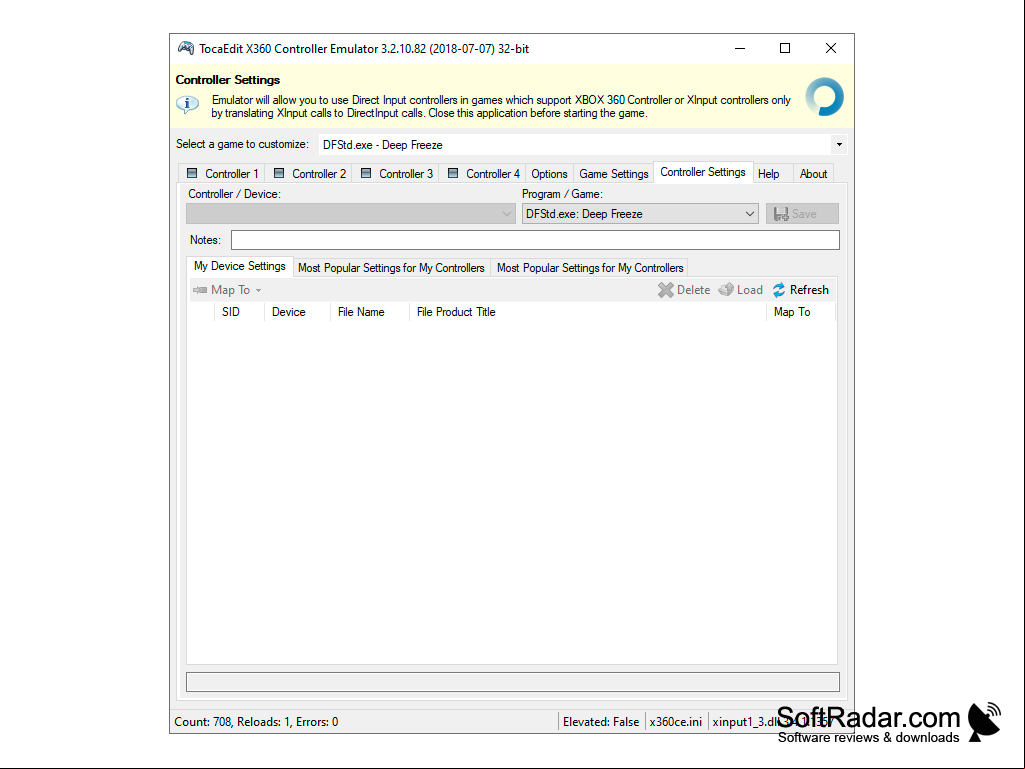Viewport: 1025px width, 769px height.
Task: Open the Help tab
Action: pos(769,174)
